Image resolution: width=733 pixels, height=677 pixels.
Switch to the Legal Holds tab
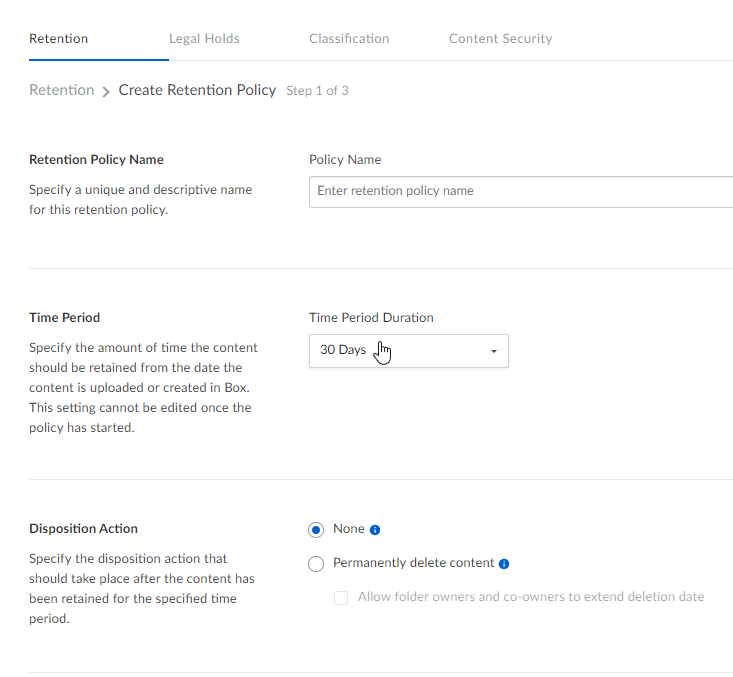click(x=204, y=38)
